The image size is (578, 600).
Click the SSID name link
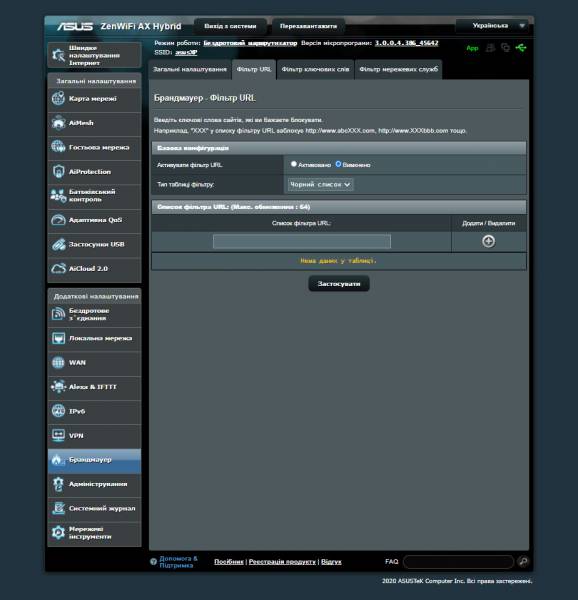[186, 52]
